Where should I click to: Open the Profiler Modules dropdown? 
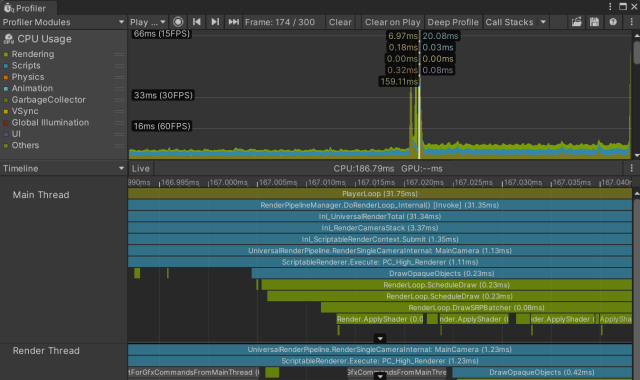63,22
